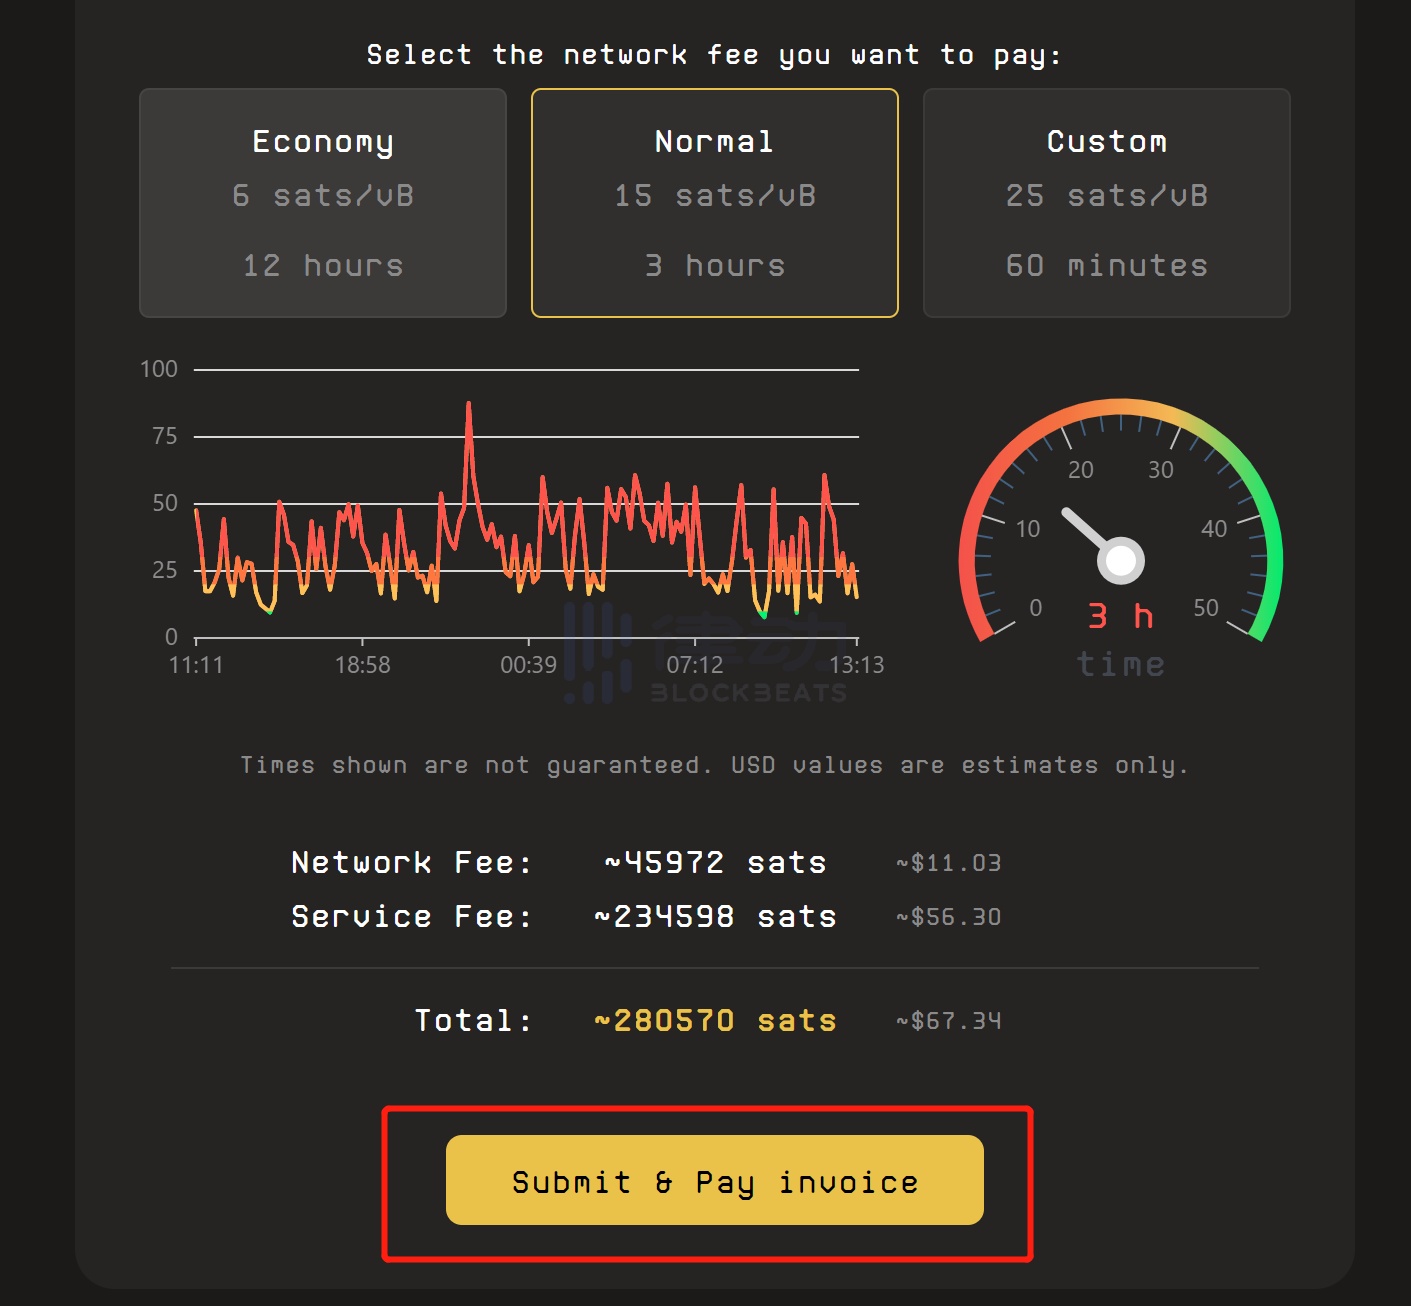Click the Service Fee sats value
Screen dimensions: 1411x1306
tap(714, 916)
